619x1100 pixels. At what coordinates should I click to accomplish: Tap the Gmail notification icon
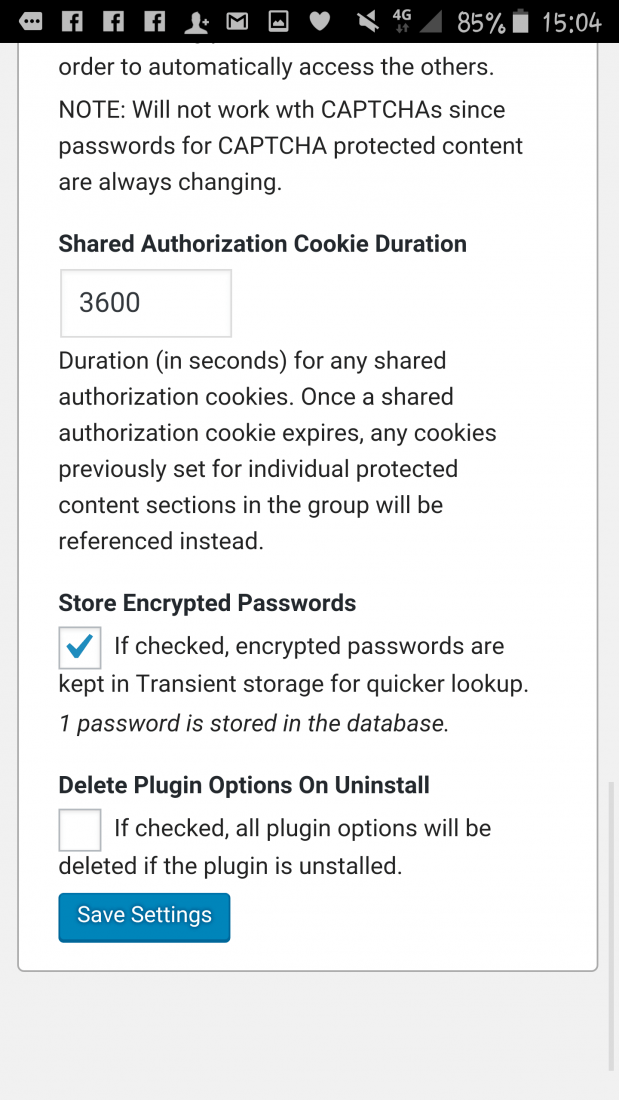237,22
